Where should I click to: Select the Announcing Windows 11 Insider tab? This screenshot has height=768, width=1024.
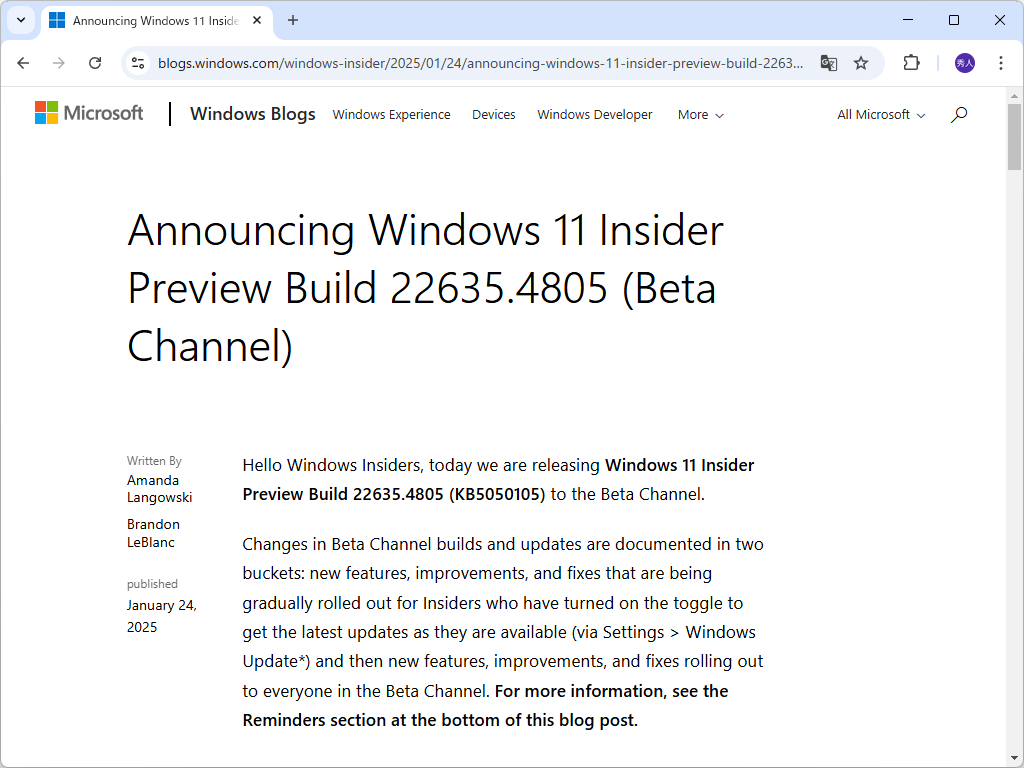157,21
